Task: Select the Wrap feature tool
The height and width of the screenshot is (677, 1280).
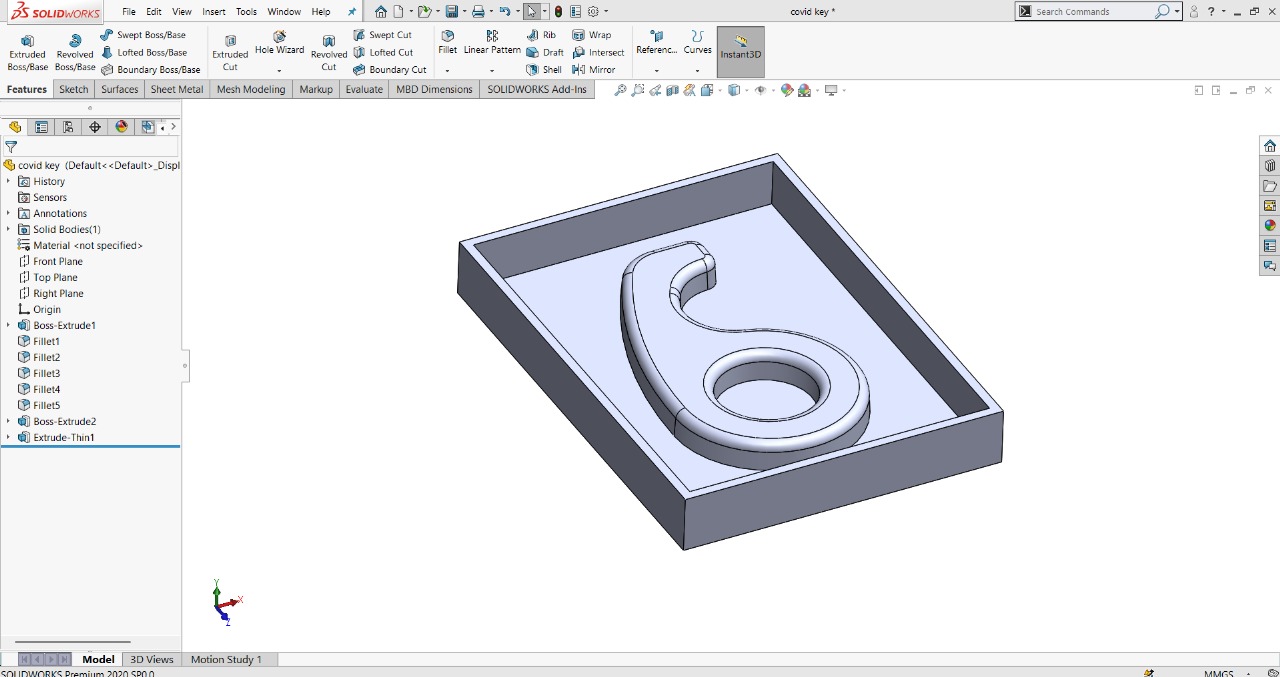Action: [x=592, y=35]
